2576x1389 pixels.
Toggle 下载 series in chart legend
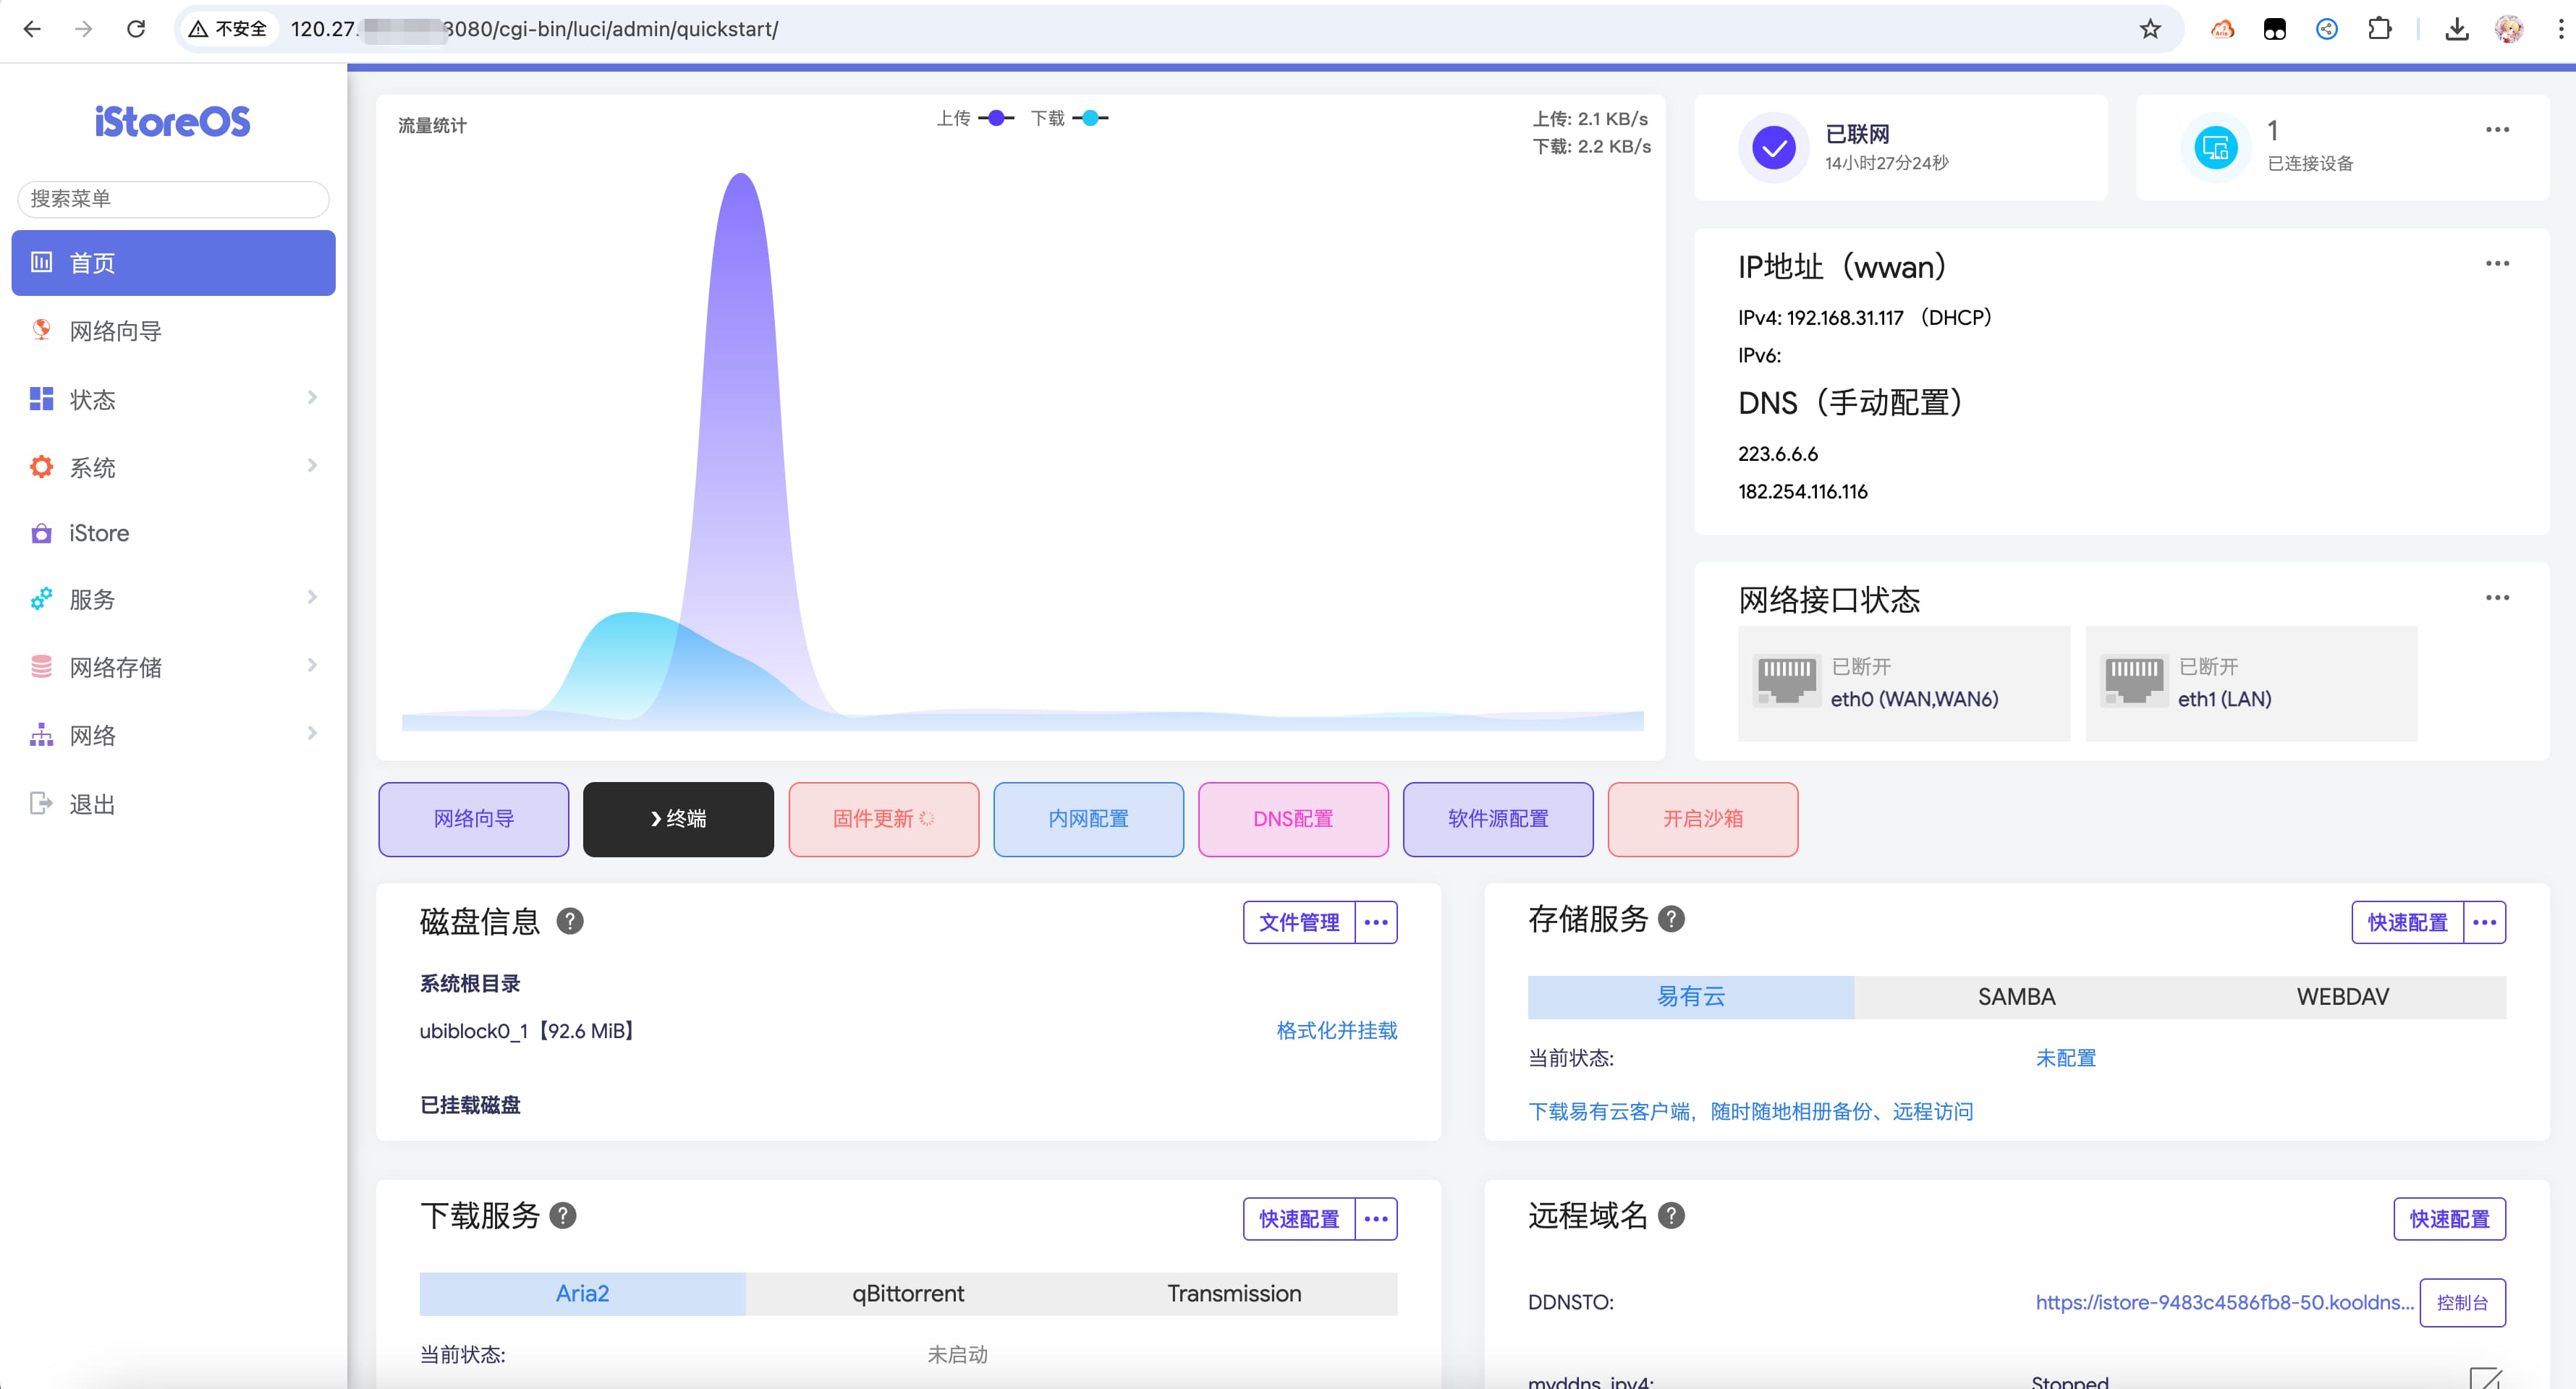[x=1069, y=118]
